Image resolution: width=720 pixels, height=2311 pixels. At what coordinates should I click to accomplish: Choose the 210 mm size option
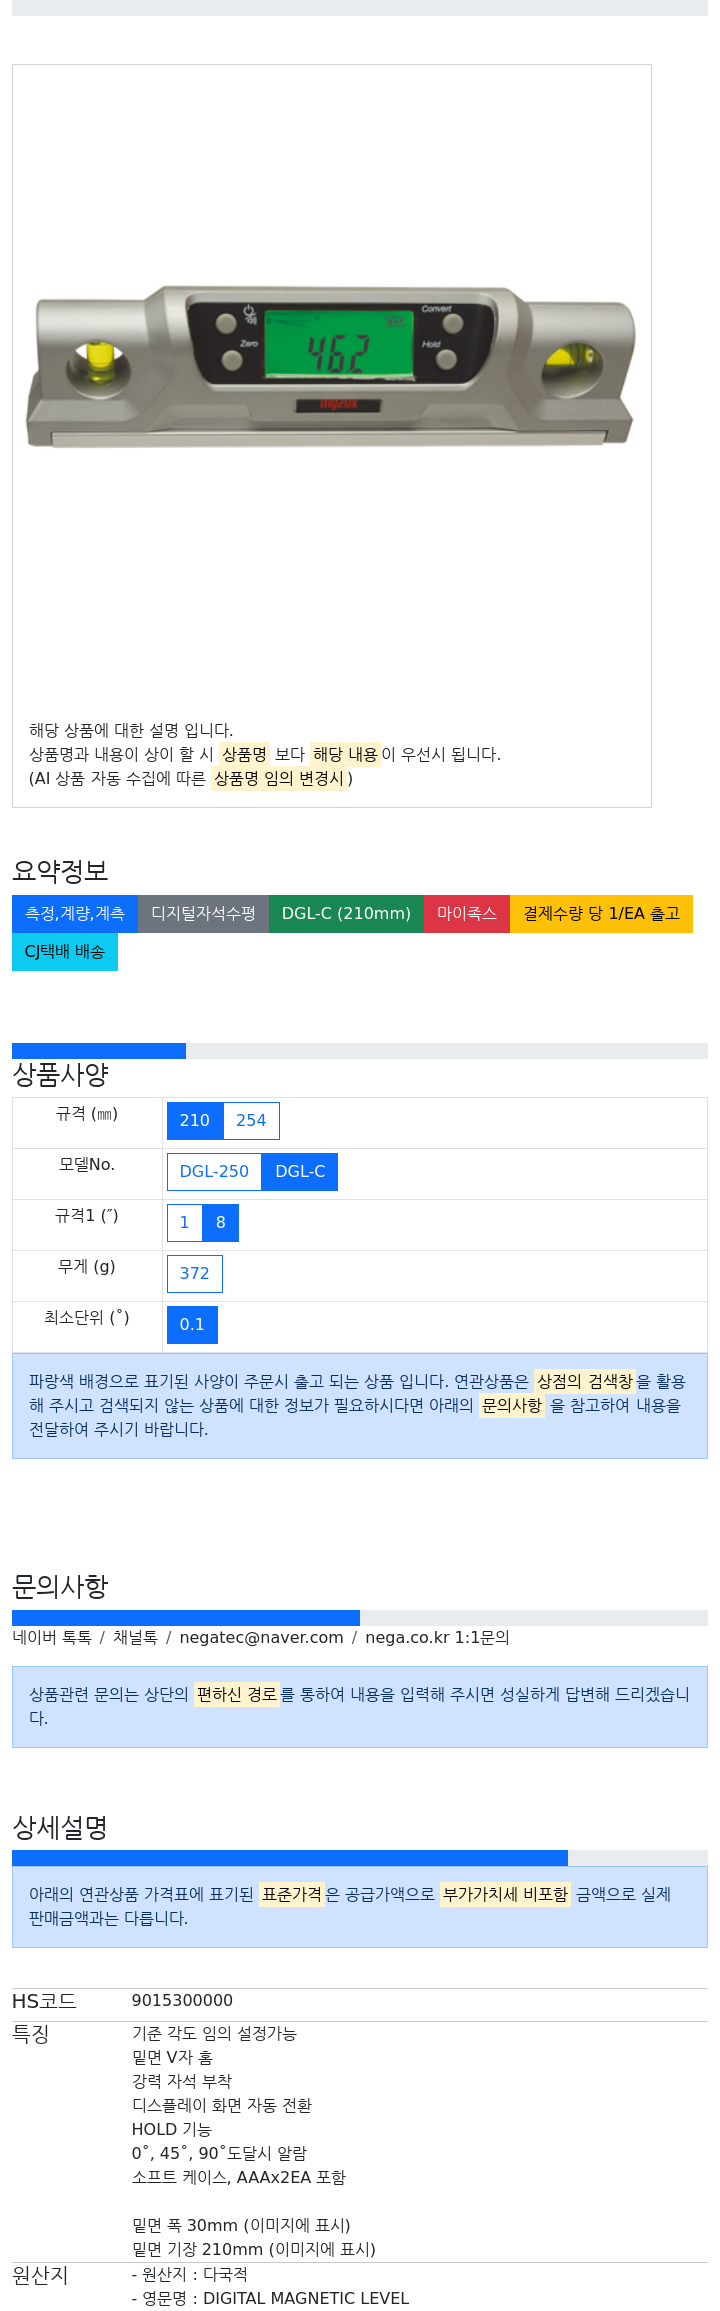coord(195,1121)
